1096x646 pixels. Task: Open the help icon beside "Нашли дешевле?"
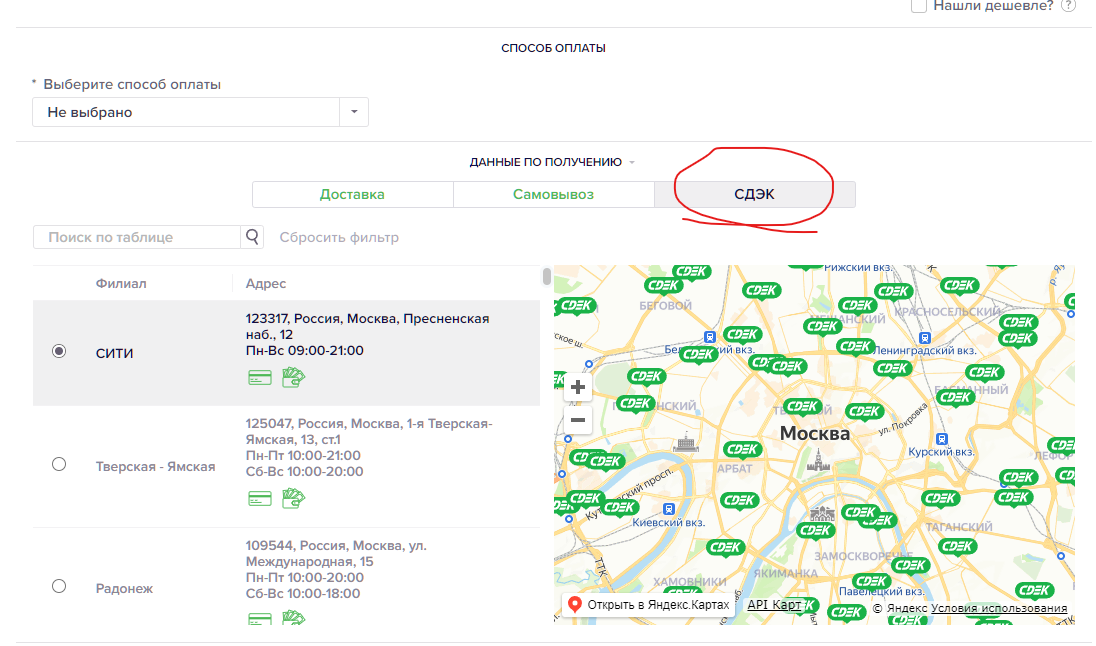(x=1068, y=6)
